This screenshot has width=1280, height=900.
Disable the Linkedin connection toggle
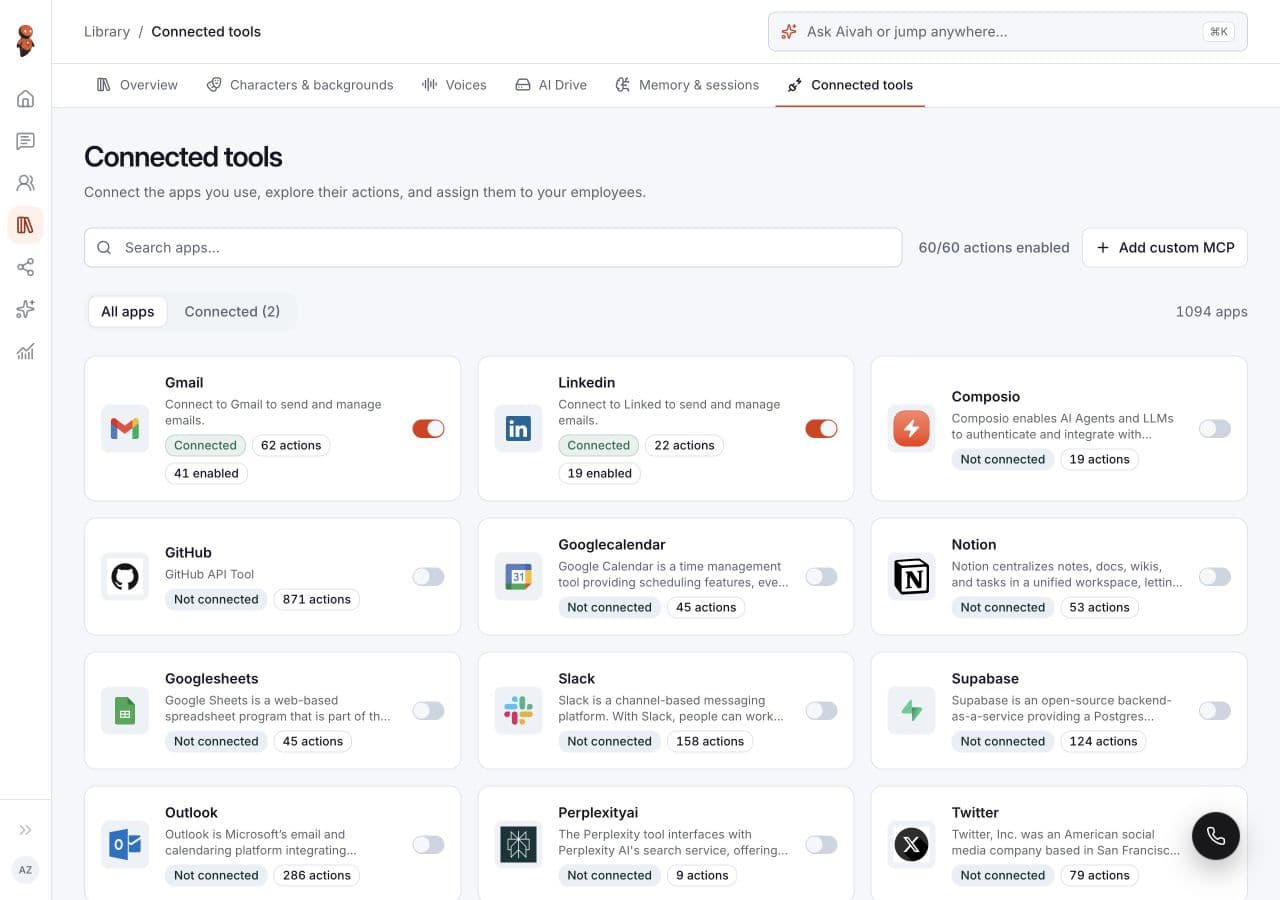click(x=821, y=429)
